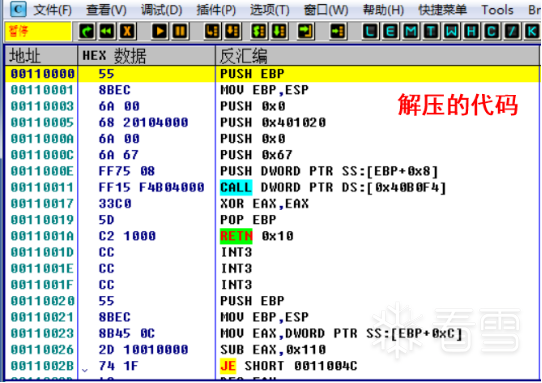This screenshot has height=383, width=542.
Task: Click the Step Over toolbar icon
Action: pos(233,31)
